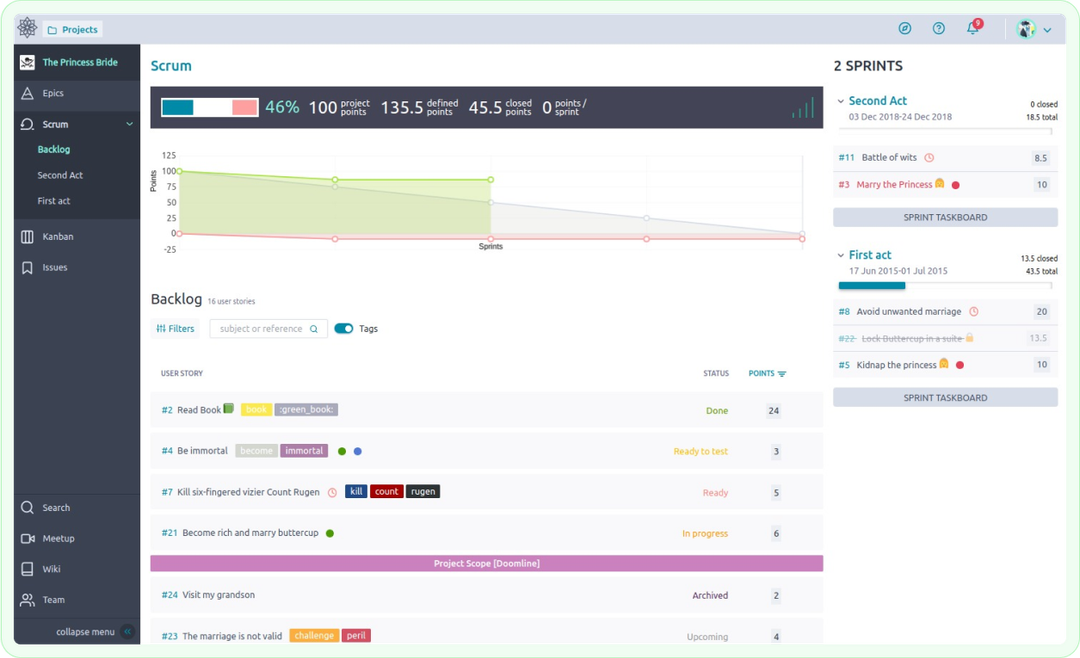Collapse the sidebar menu
This screenshot has height=658, width=1080.
[x=84, y=631]
